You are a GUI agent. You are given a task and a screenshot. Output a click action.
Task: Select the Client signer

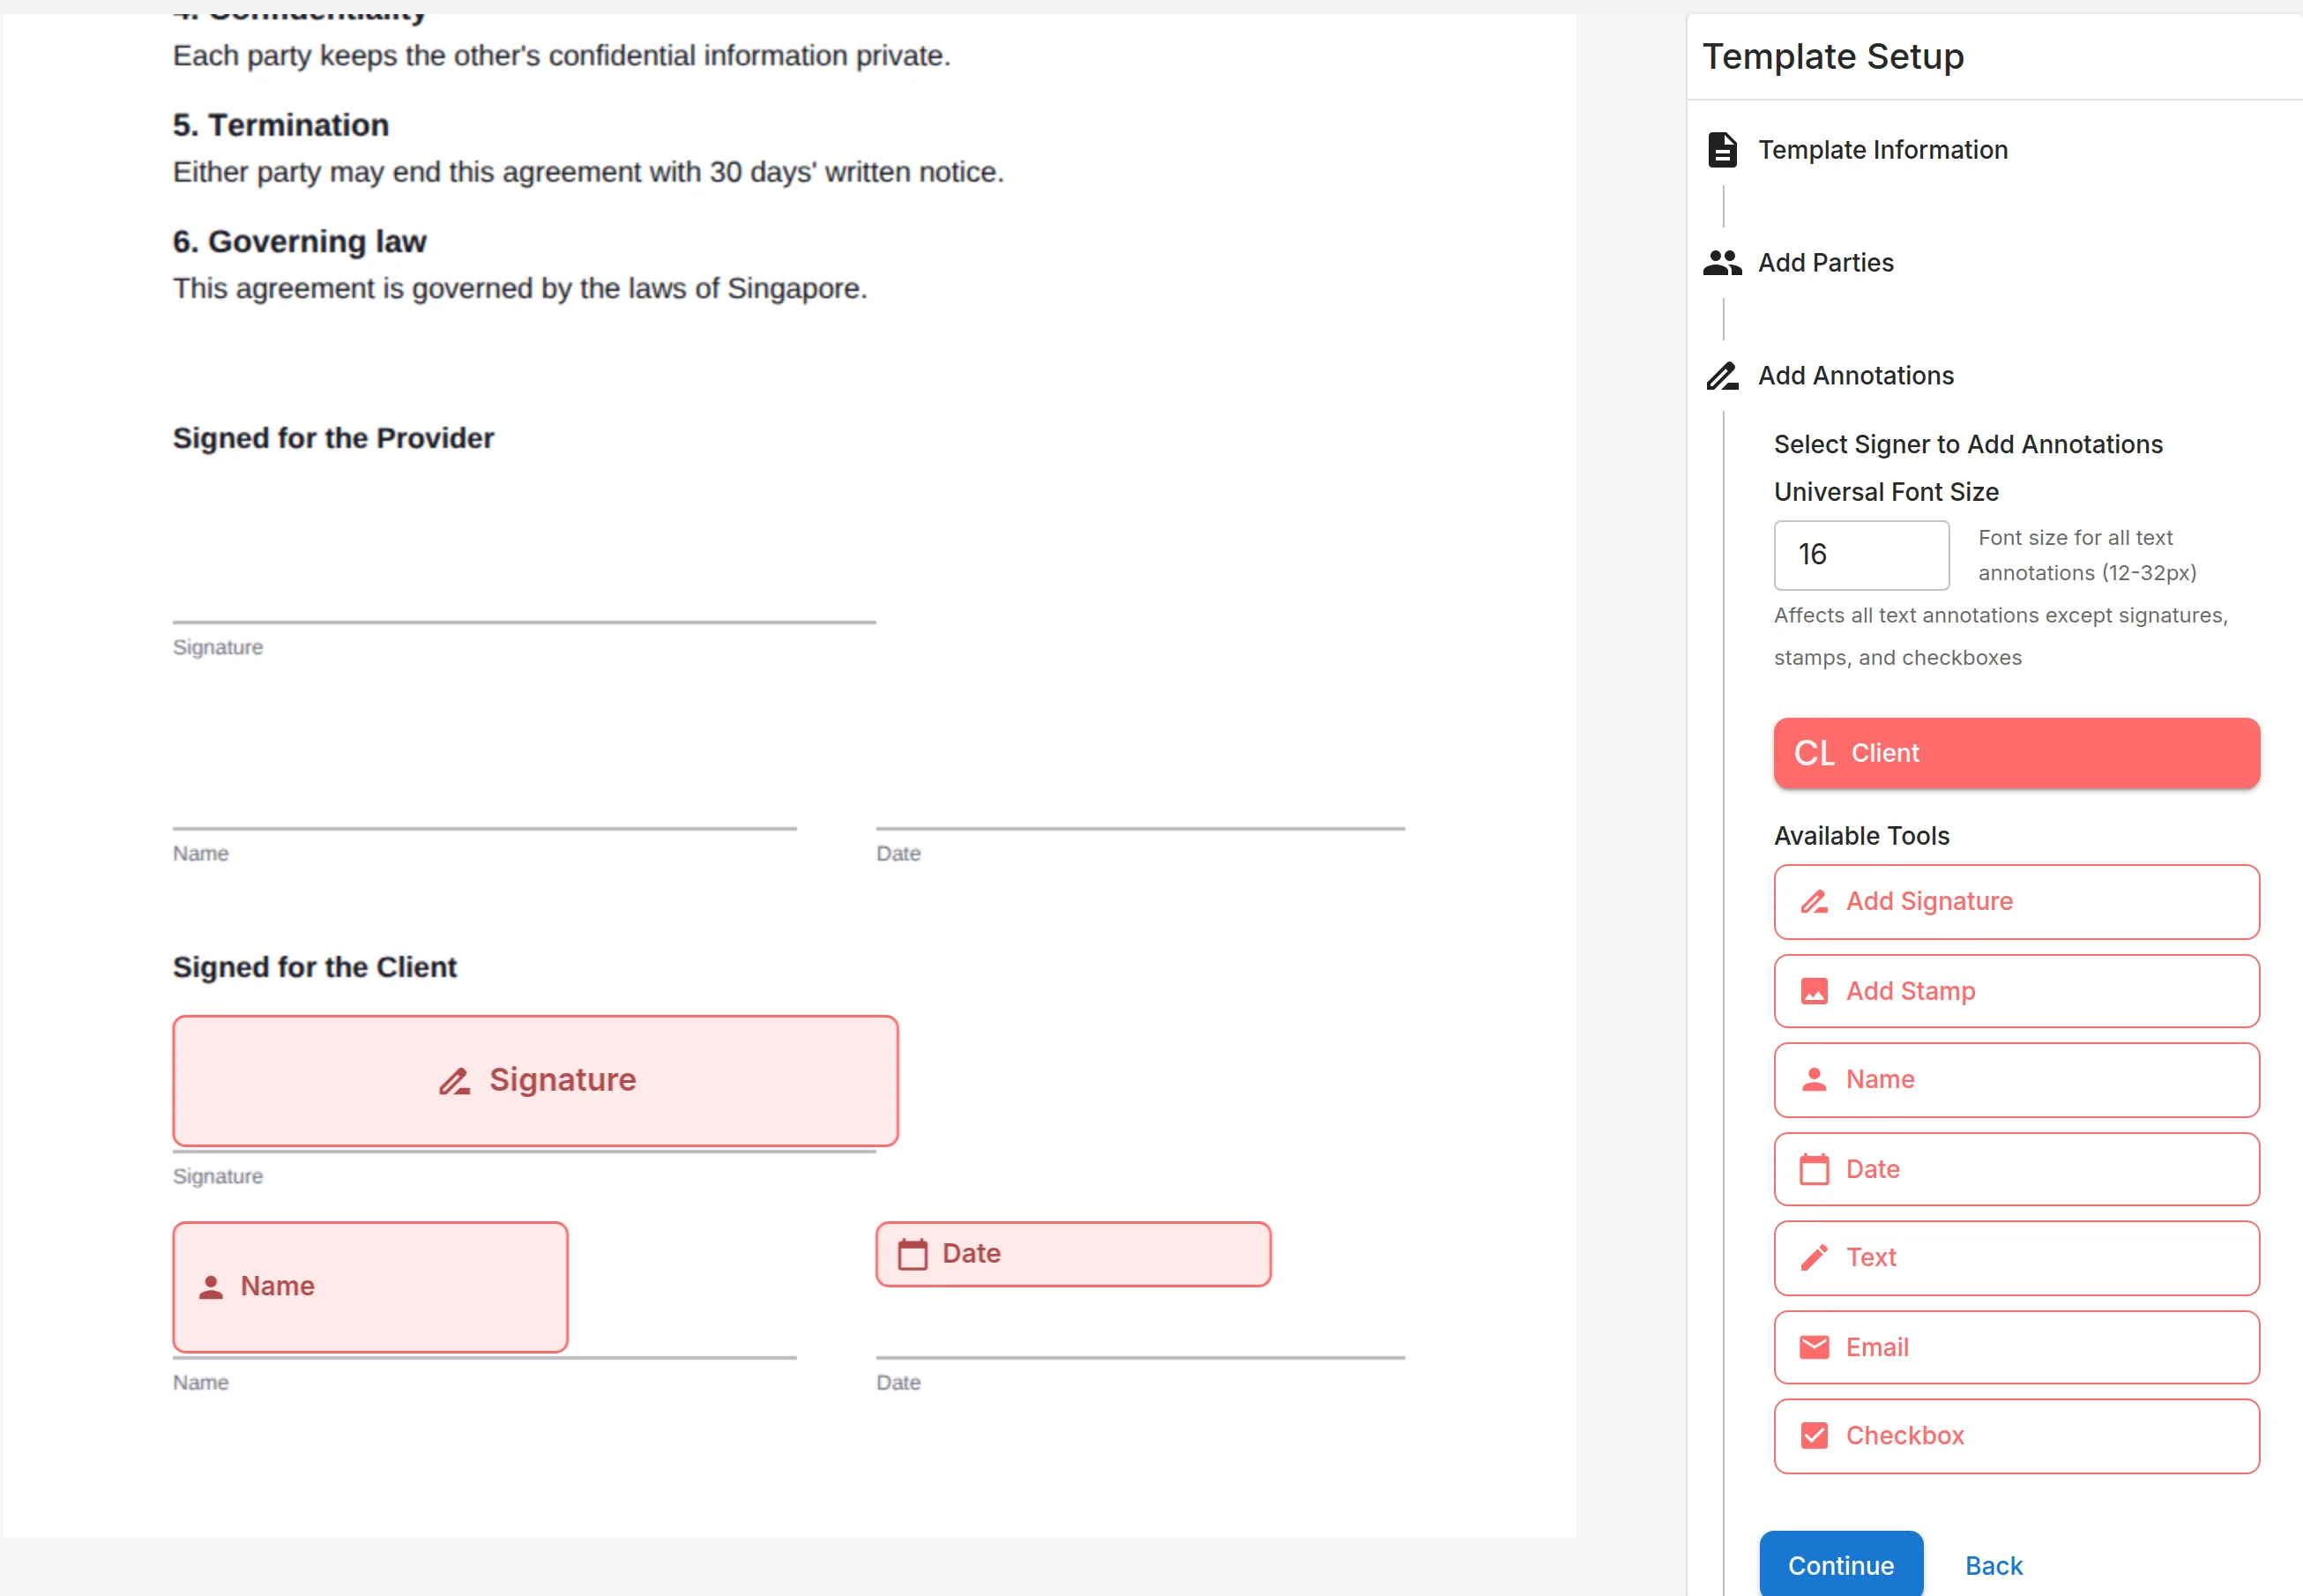tap(2016, 753)
